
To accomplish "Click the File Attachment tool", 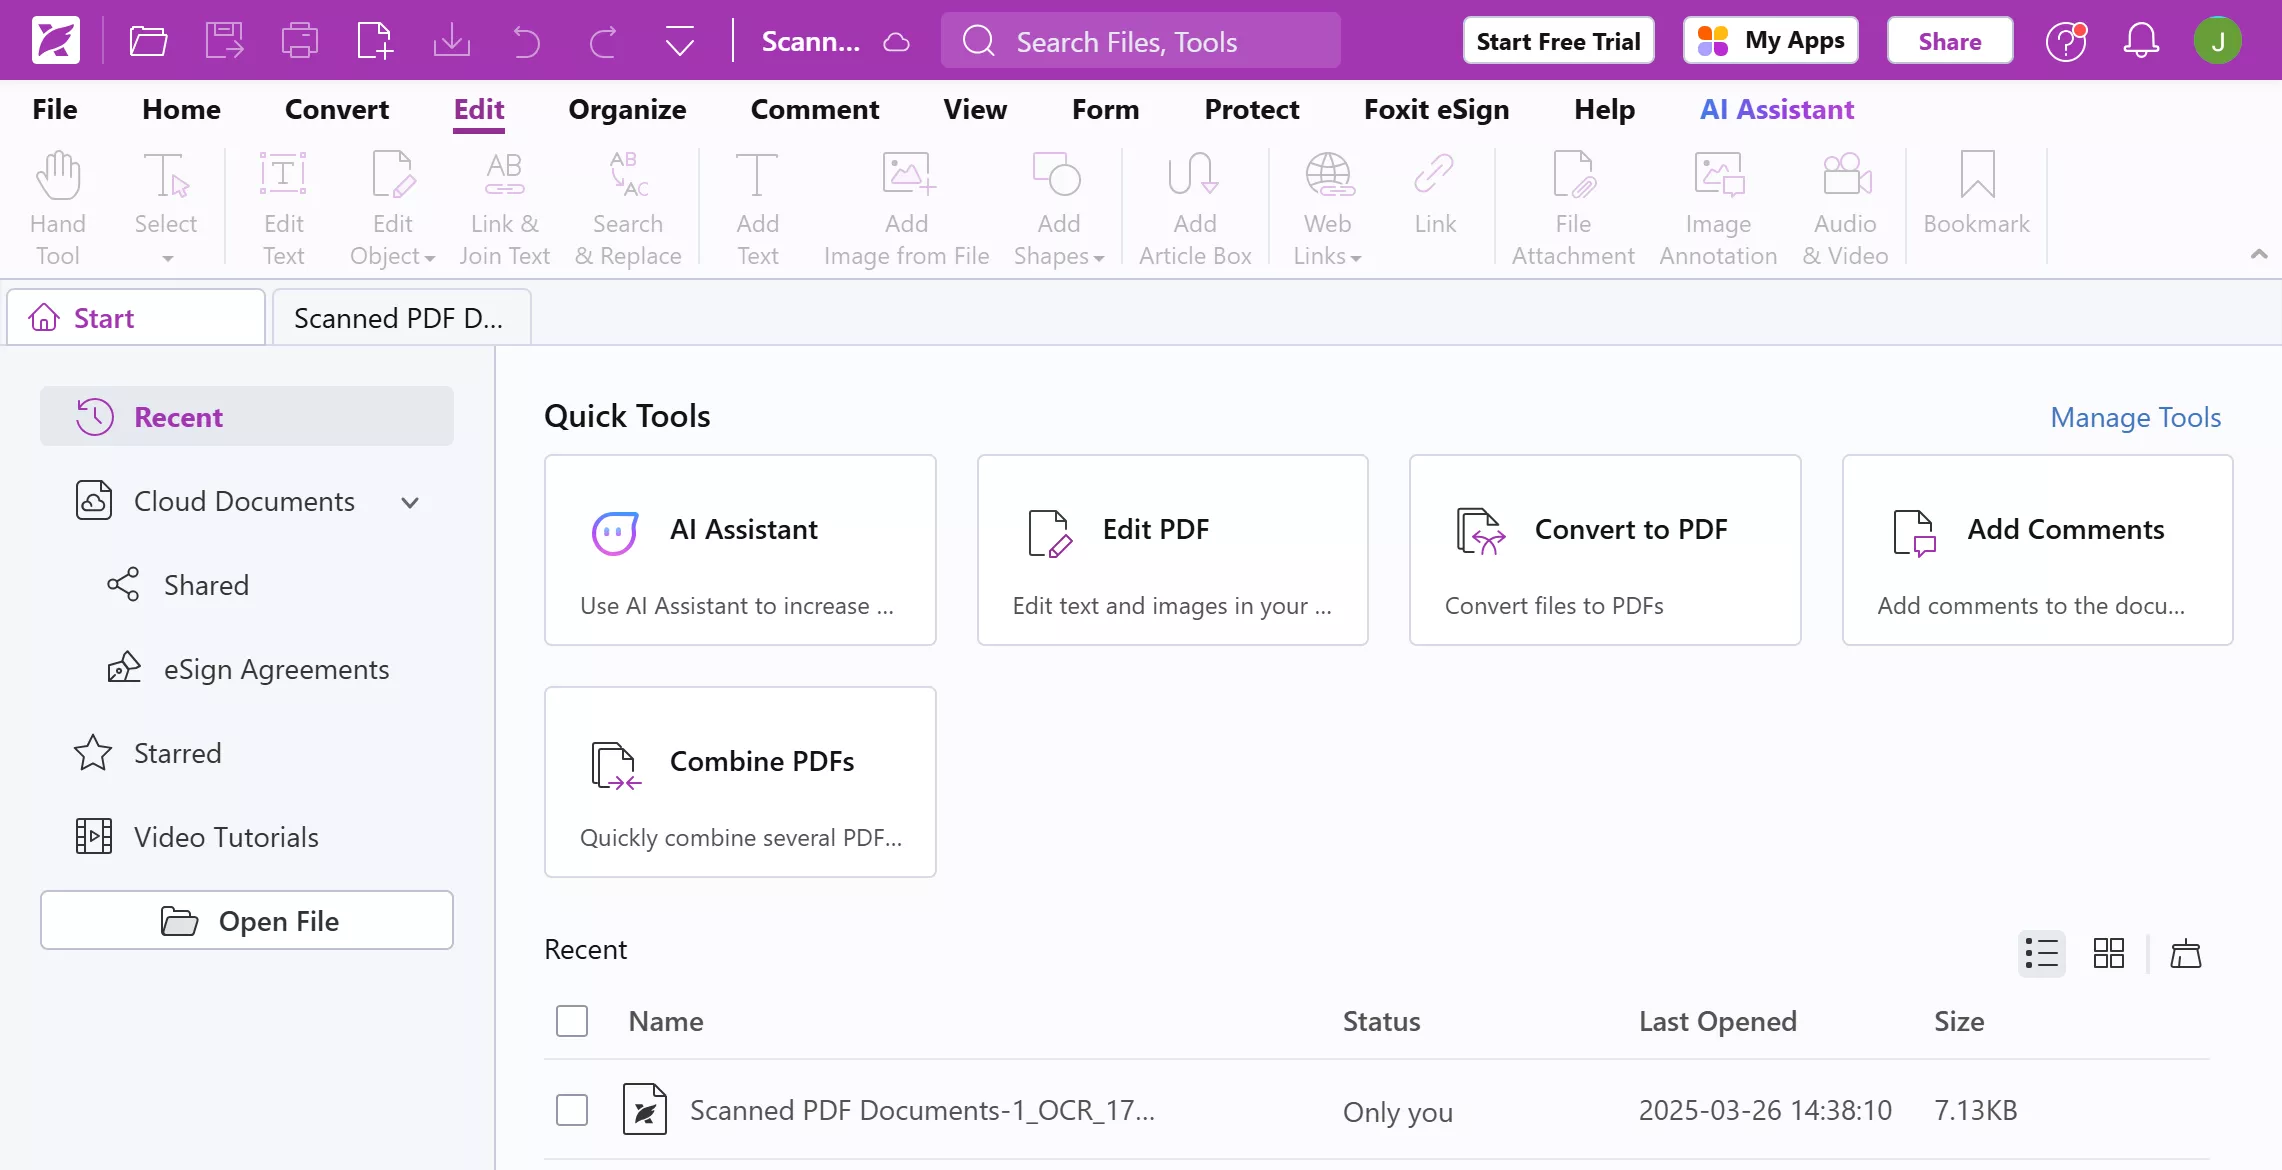I will pyautogui.click(x=1573, y=209).
